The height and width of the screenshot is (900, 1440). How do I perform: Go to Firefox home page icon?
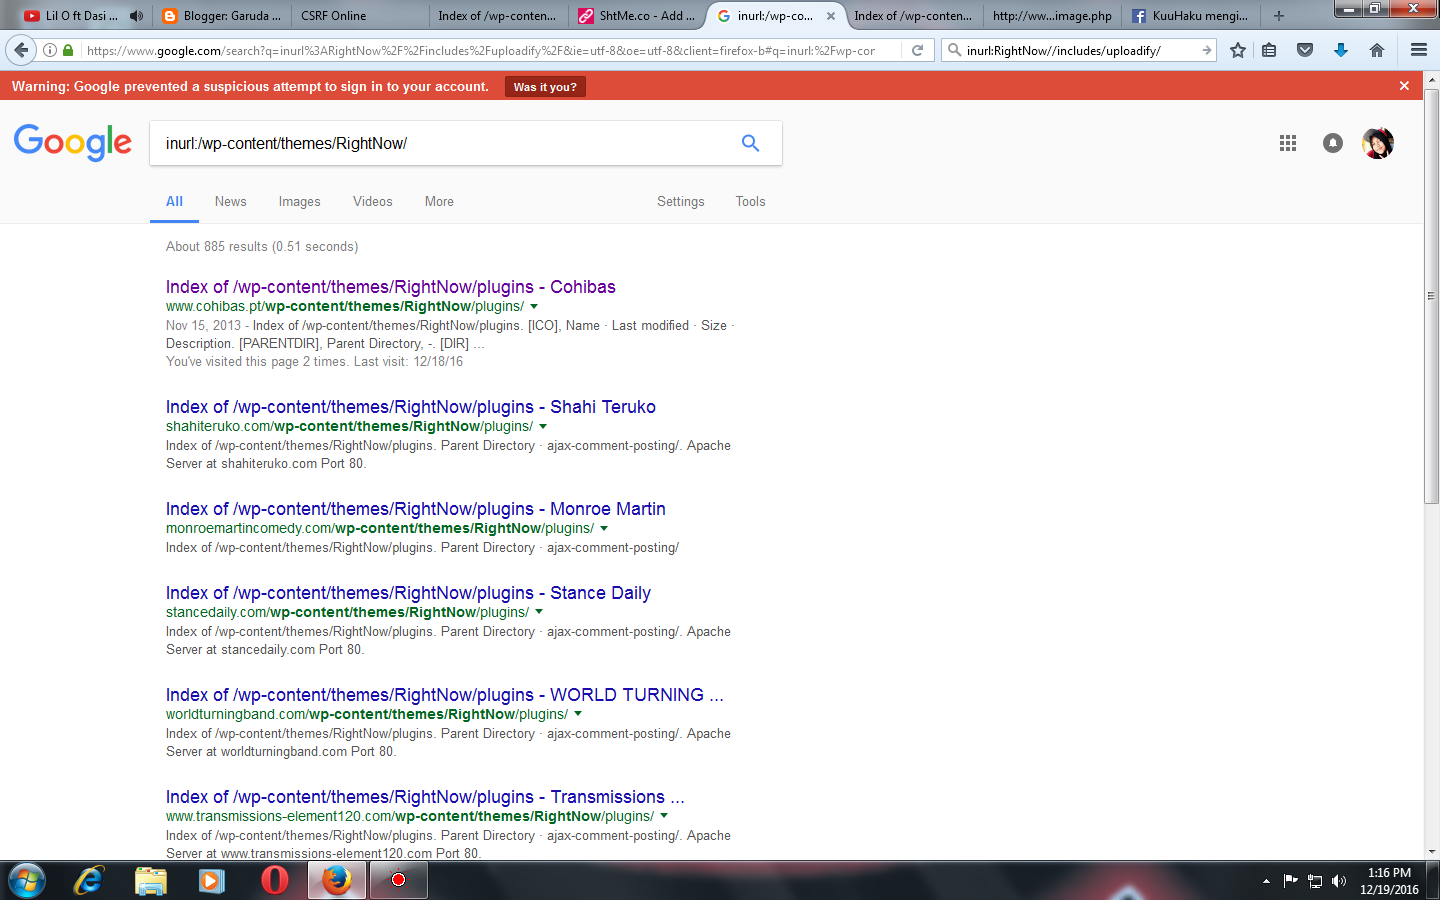1377,50
